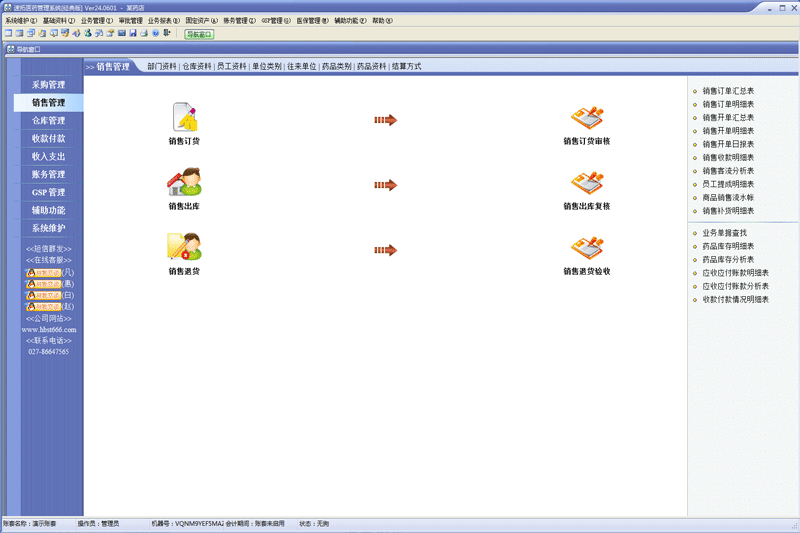Open the 药品库存分析表 link
The height and width of the screenshot is (533, 800).
[728, 260]
